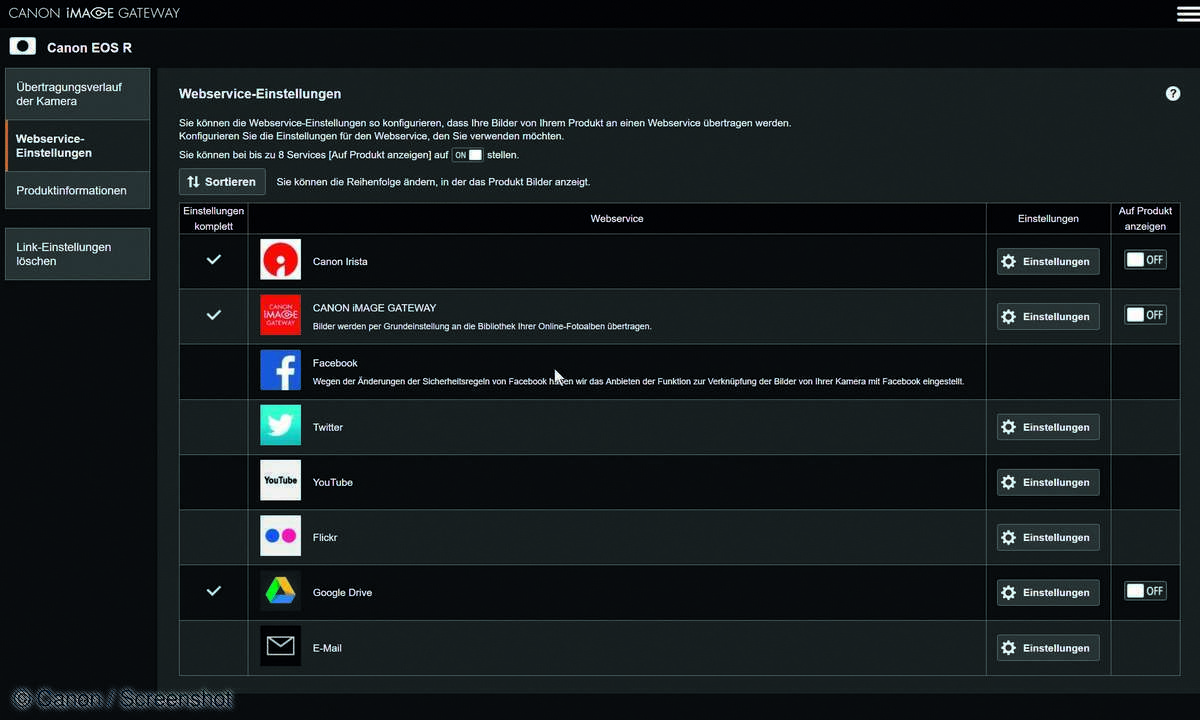Open Übertragungsverlauf der Kamera in sidebar
Image resolution: width=1200 pixels, height=720 pixels.
click(x=77, y=94)
